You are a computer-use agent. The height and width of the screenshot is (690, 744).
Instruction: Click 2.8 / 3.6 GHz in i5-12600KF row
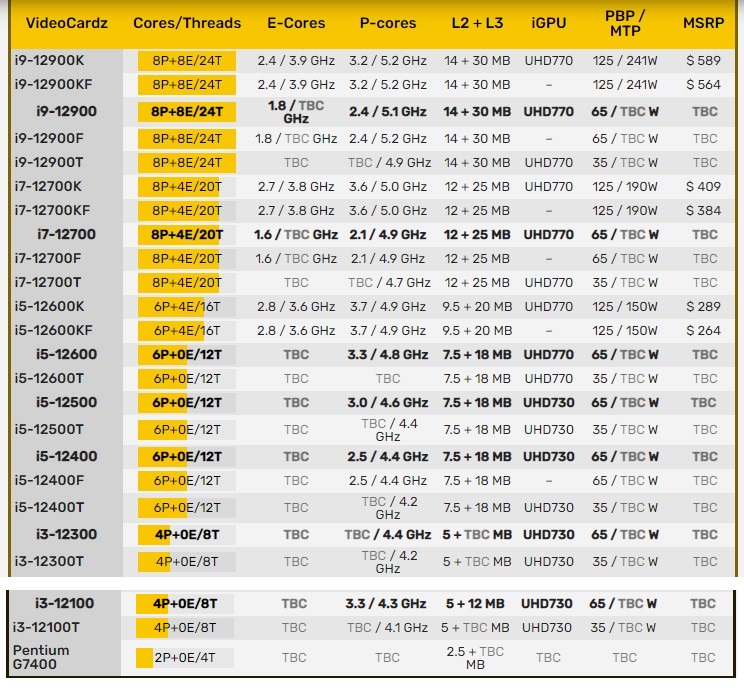pos(296,330)
